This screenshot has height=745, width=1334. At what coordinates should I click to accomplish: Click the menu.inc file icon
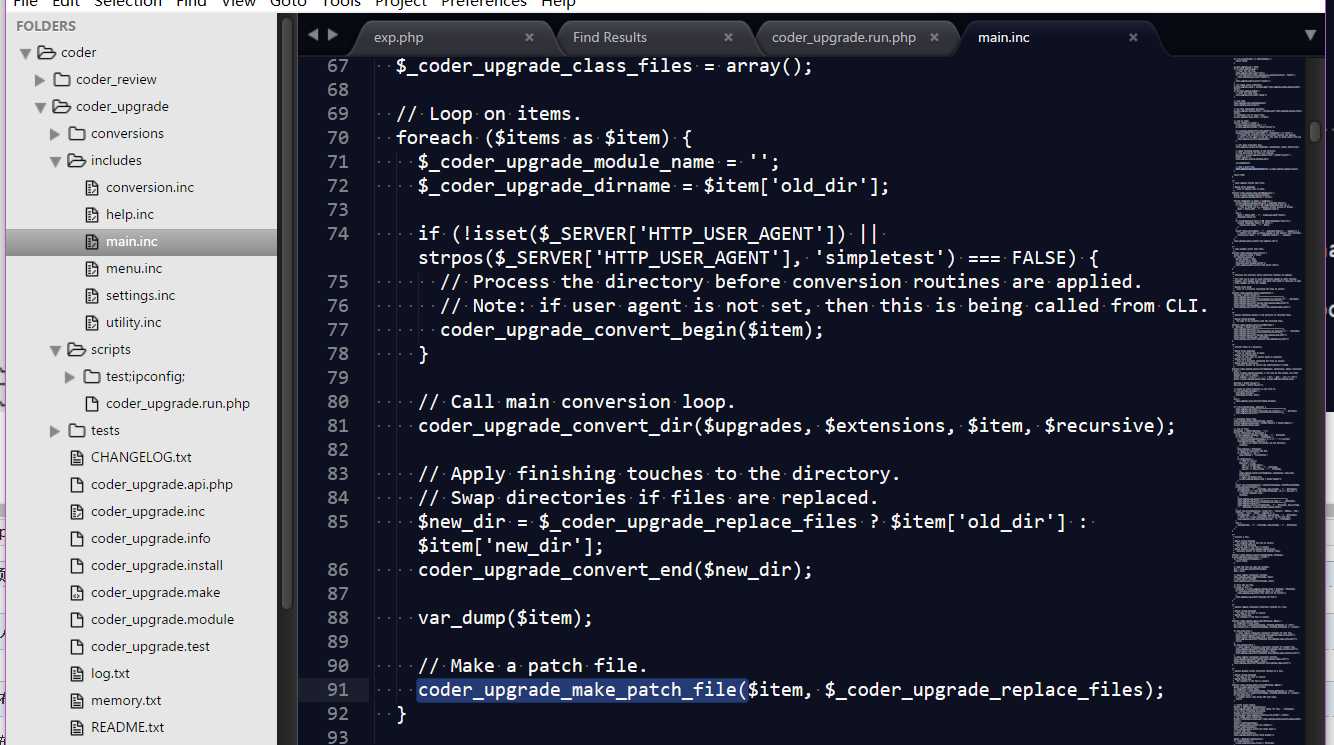92,268
